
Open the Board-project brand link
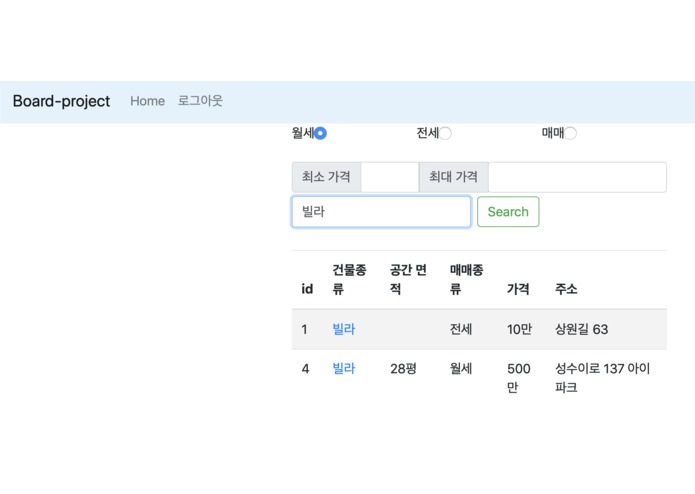coord(61,101)
